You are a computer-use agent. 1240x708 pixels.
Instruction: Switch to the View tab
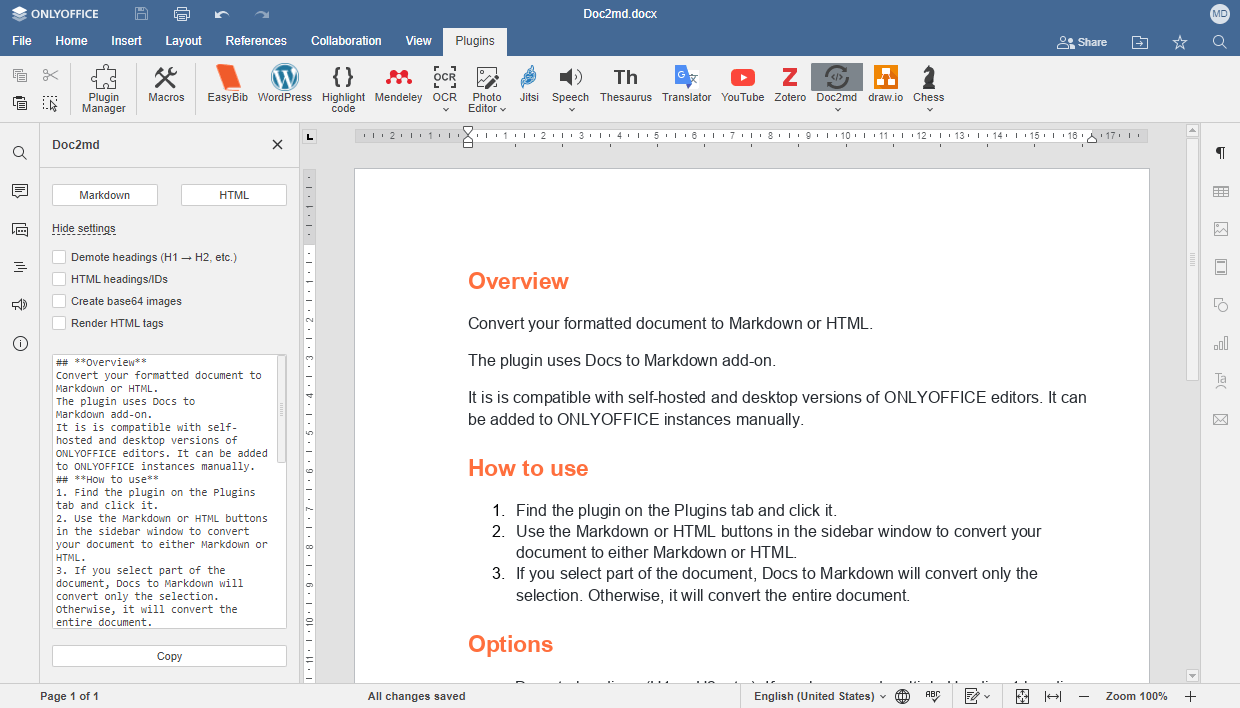(x=418, y=41)
